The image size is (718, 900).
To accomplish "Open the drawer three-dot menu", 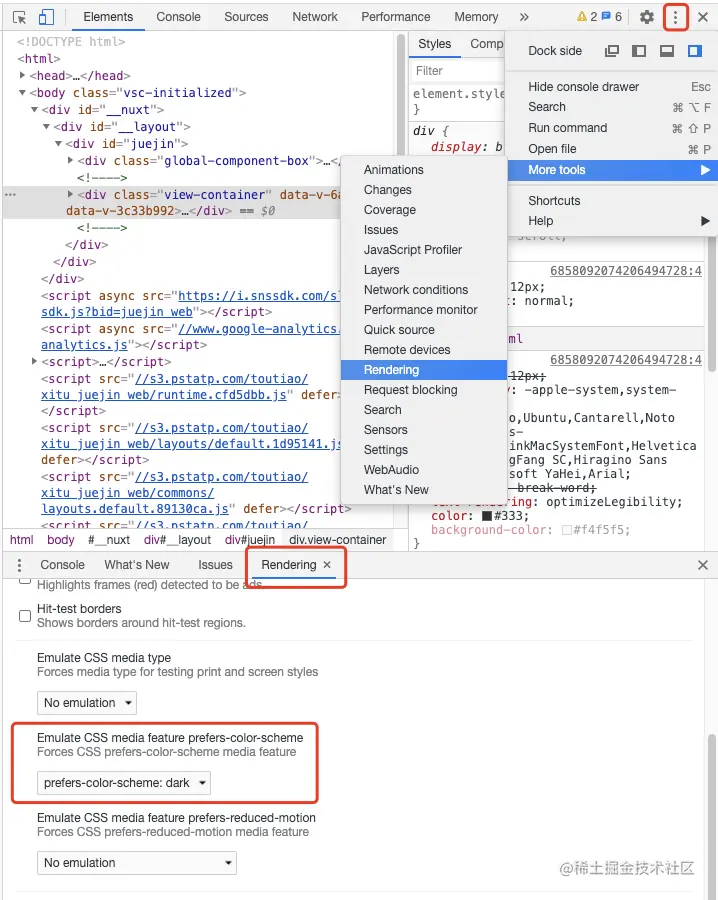I will tap(20, 565).
